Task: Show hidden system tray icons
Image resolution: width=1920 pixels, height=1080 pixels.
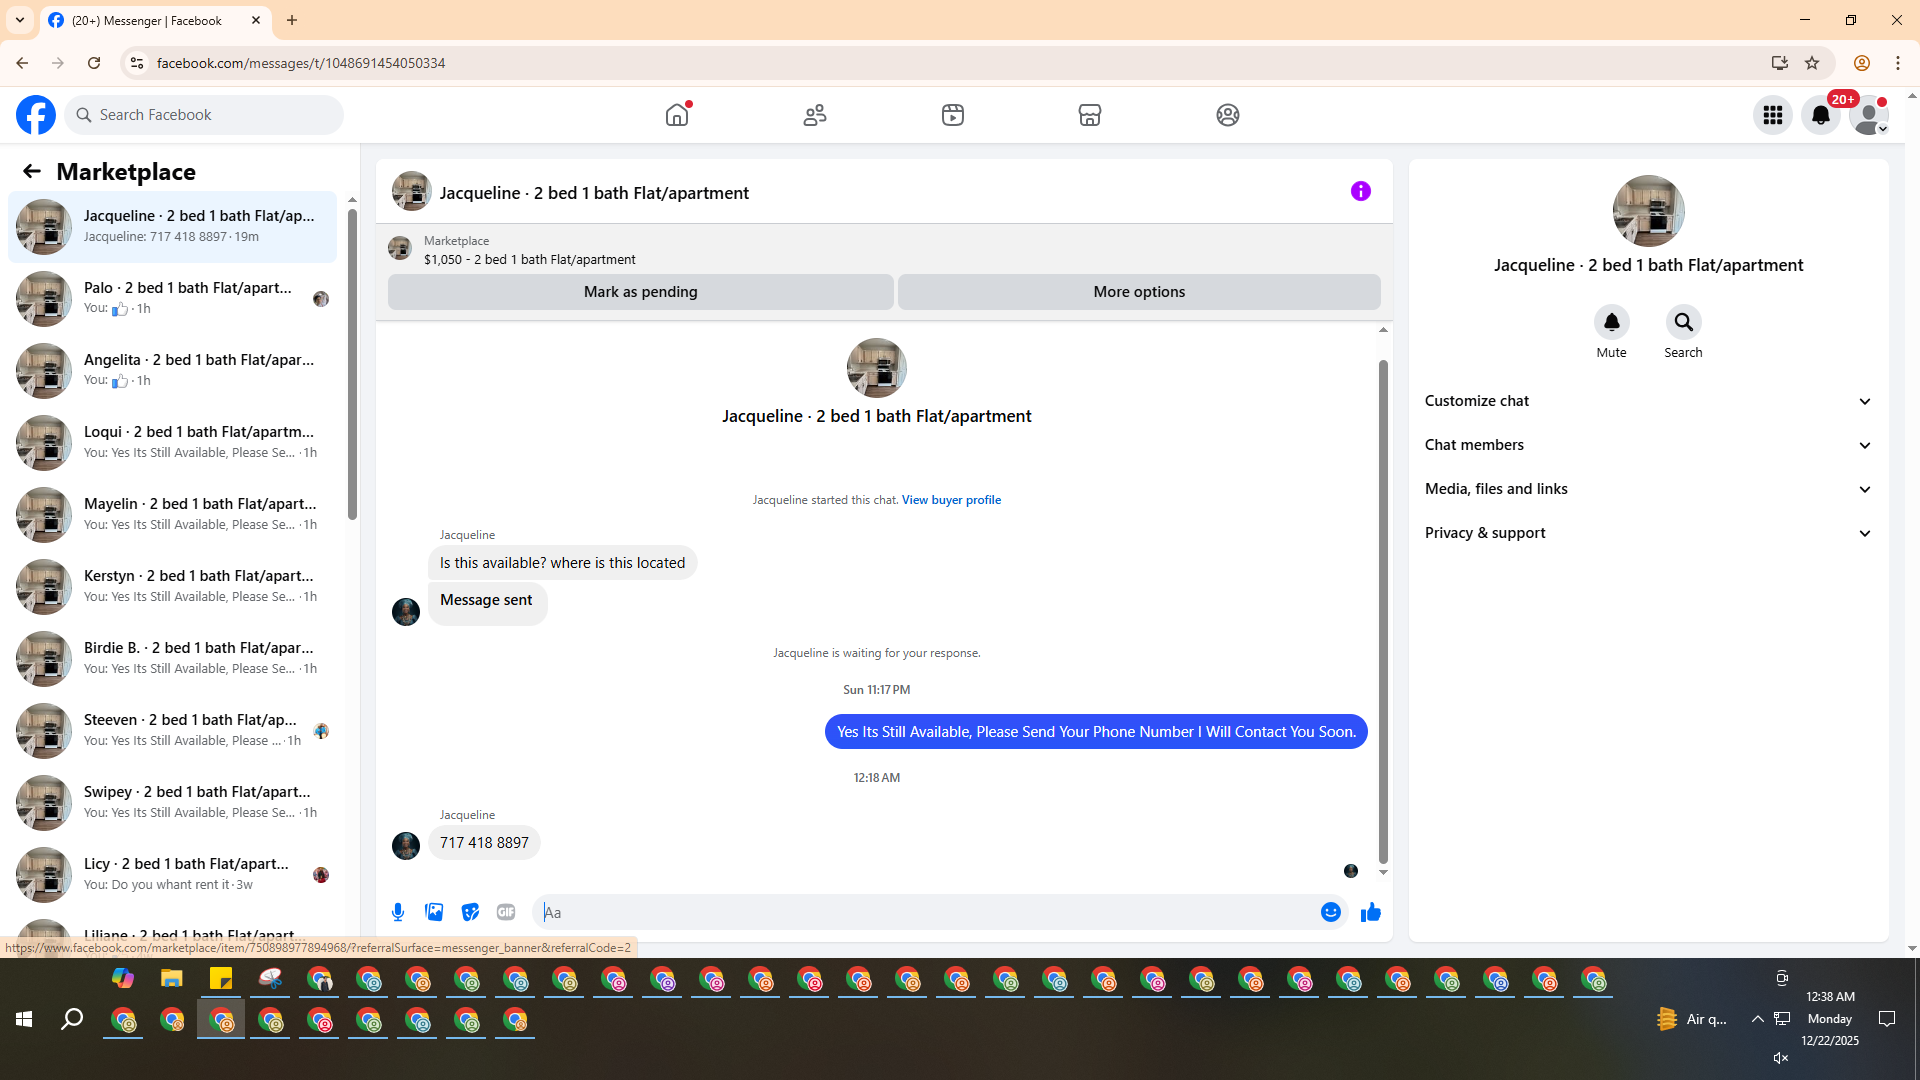Action: click(1757, 1019)
